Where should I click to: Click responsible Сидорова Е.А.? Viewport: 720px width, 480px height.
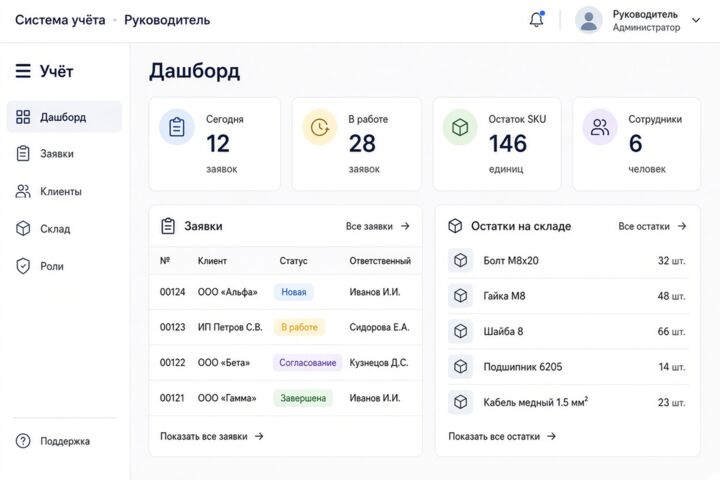(379, 328)
